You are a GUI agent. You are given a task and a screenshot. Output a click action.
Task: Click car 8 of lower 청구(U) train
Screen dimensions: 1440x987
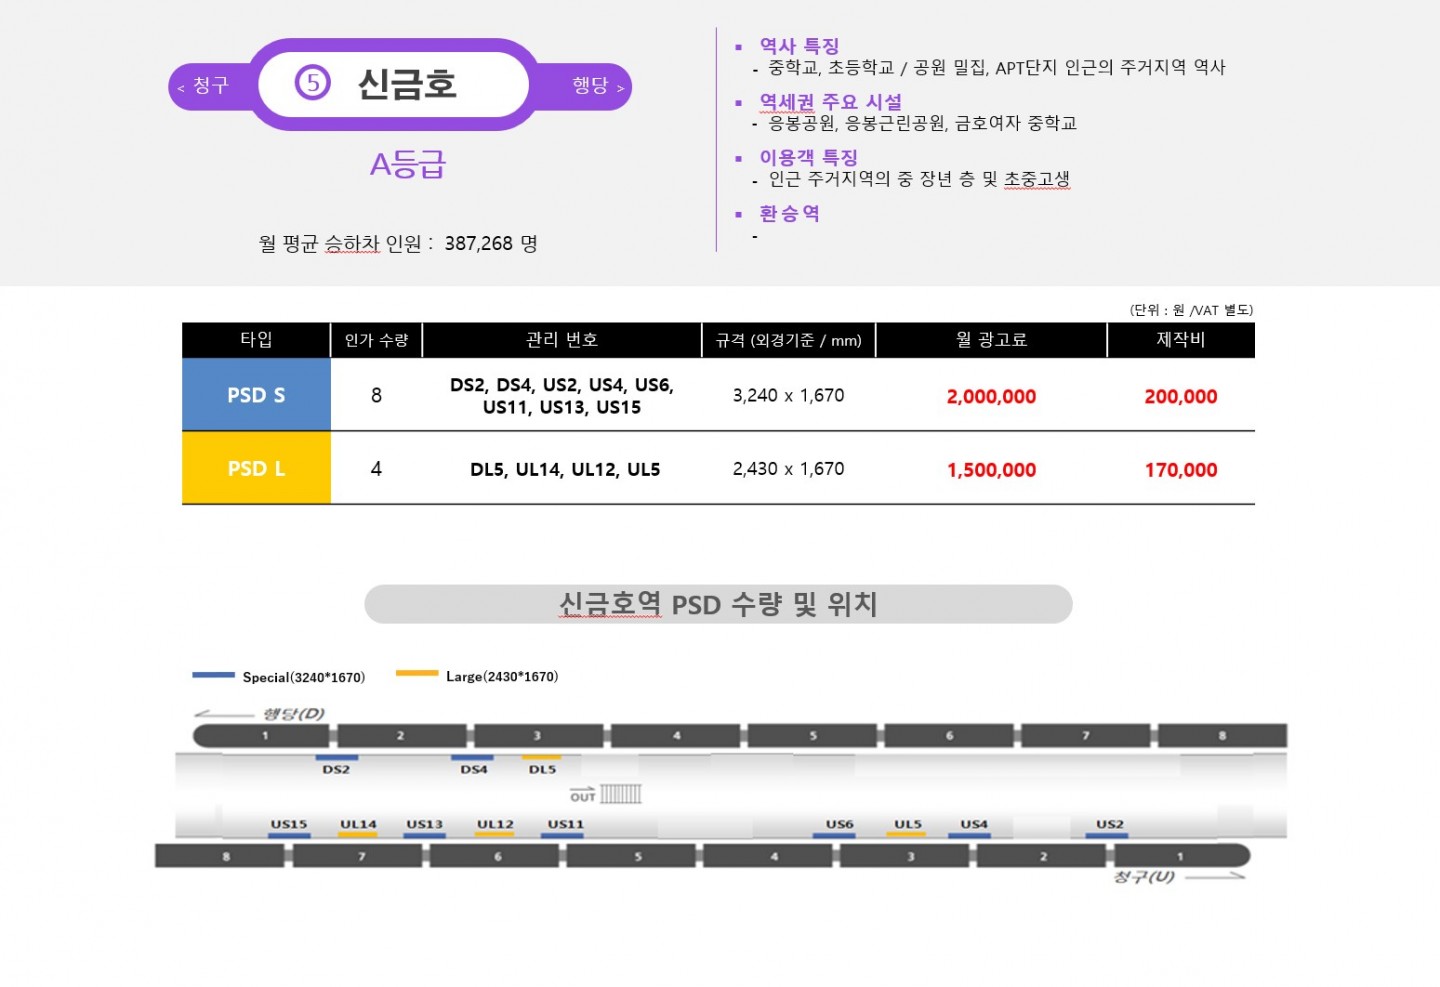222,856
